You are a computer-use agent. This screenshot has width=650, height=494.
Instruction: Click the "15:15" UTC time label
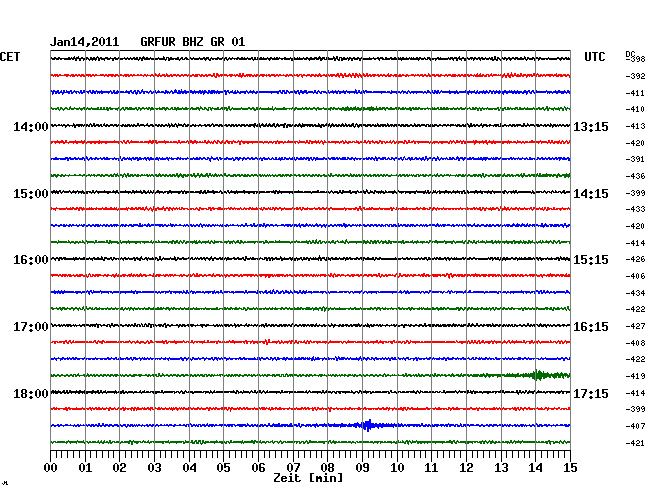click(591, 260)
